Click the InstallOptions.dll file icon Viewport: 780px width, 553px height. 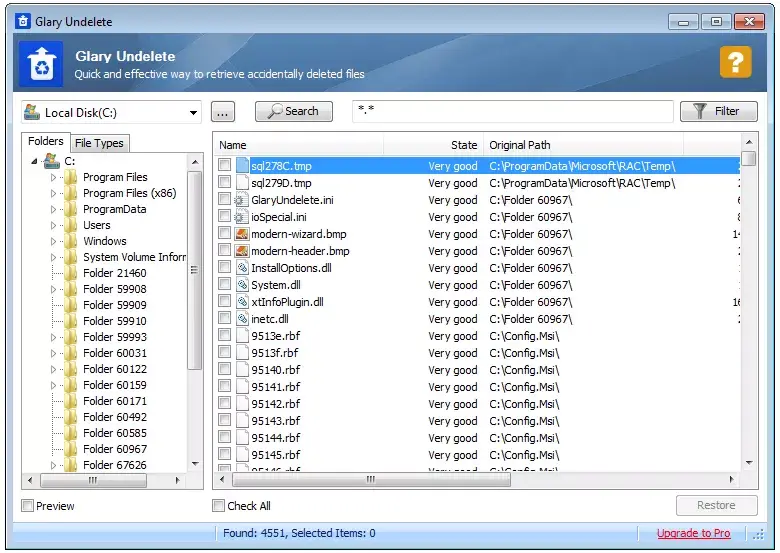pos(241,268)
